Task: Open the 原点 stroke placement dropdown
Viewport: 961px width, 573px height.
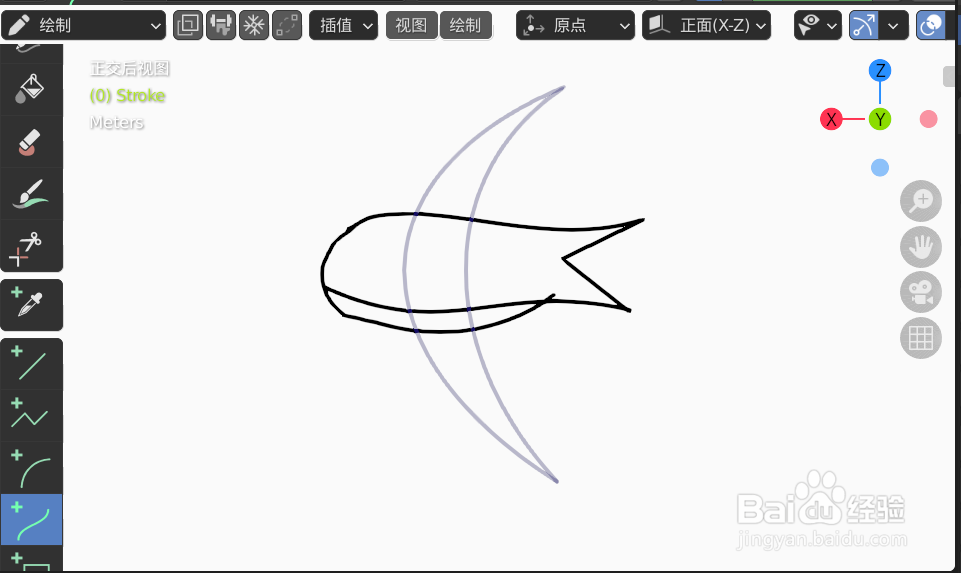Action: (x=575, y=25)
